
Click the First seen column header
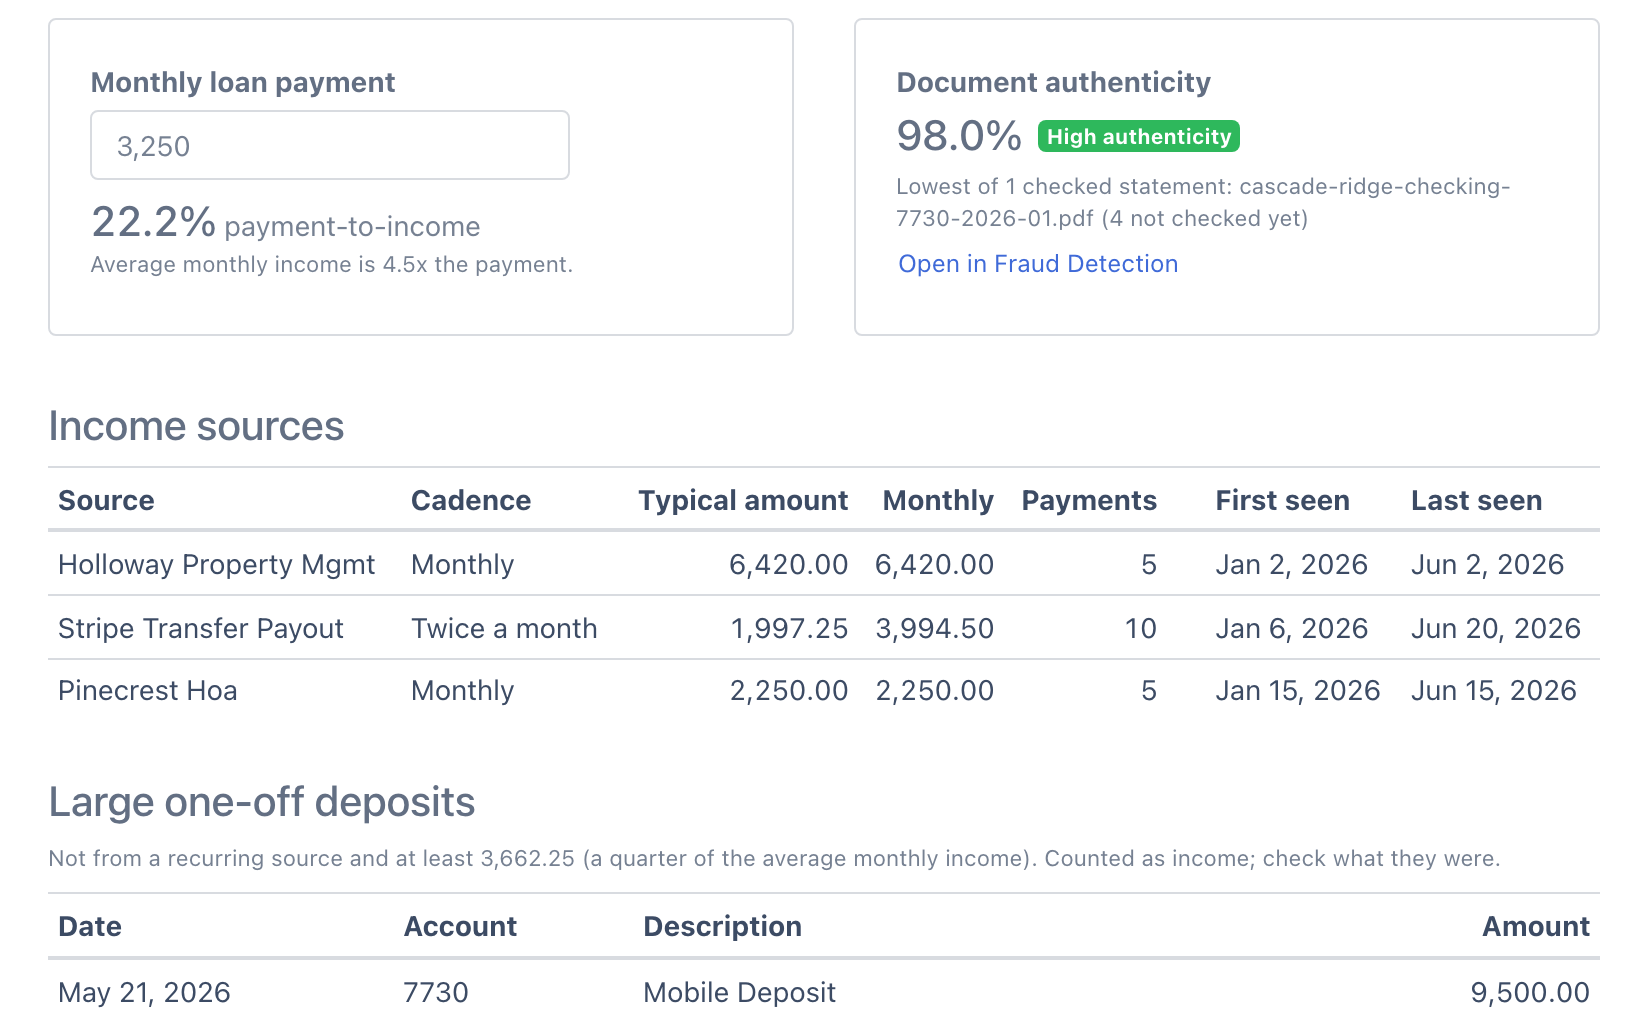click(x=1282, y=500)
